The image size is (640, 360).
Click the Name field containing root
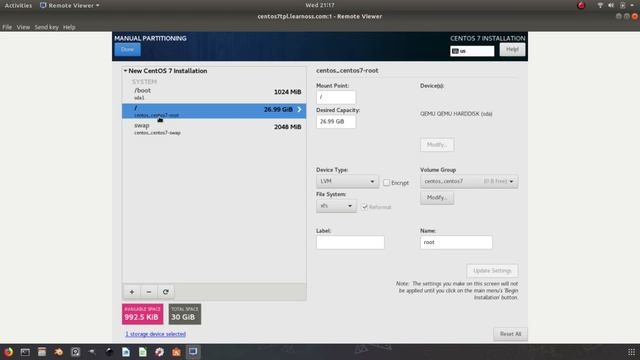(x=456, y=242)
